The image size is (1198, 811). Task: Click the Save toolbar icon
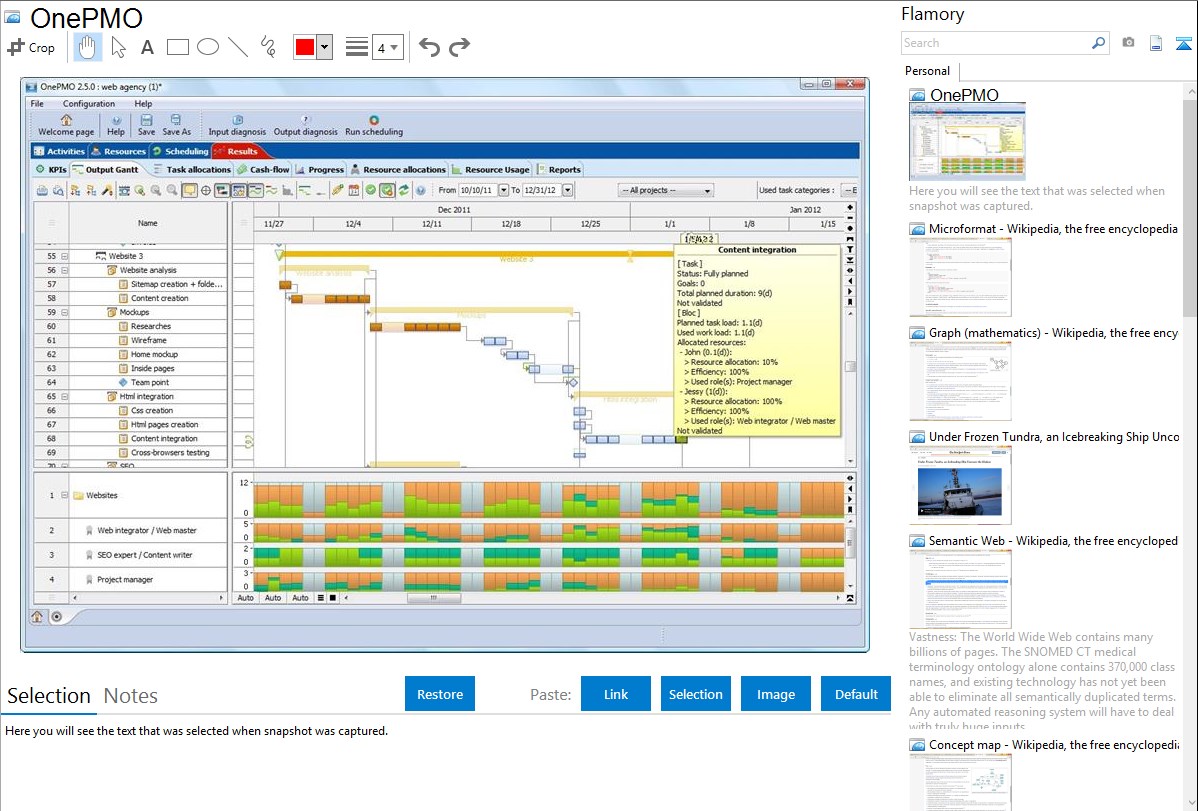coord(146,120)
